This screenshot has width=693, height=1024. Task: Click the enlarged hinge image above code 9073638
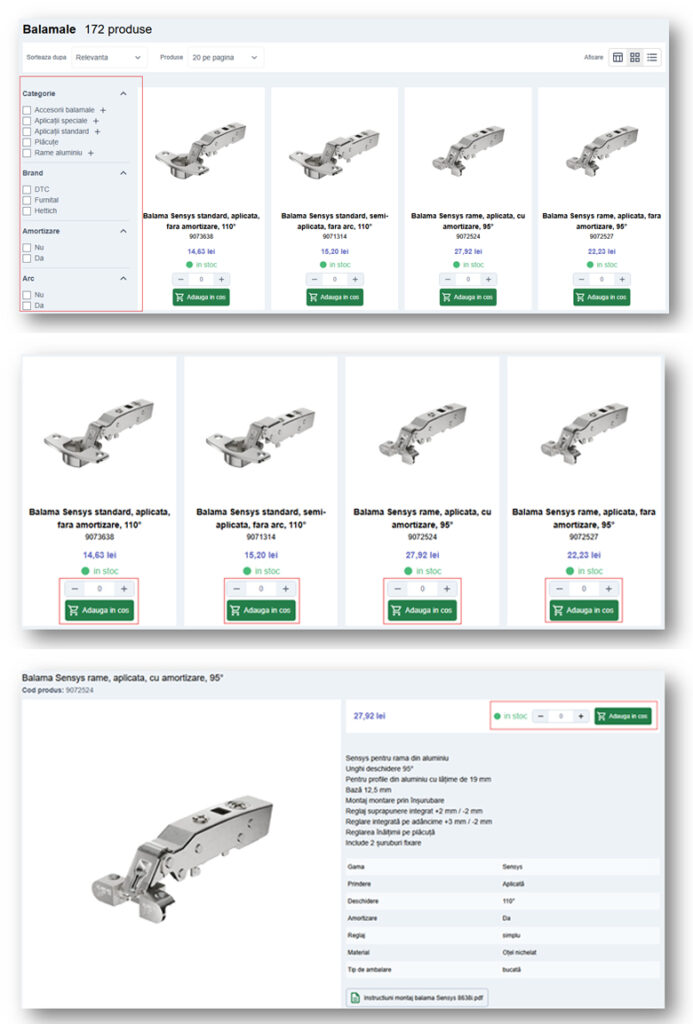point(99,433)
